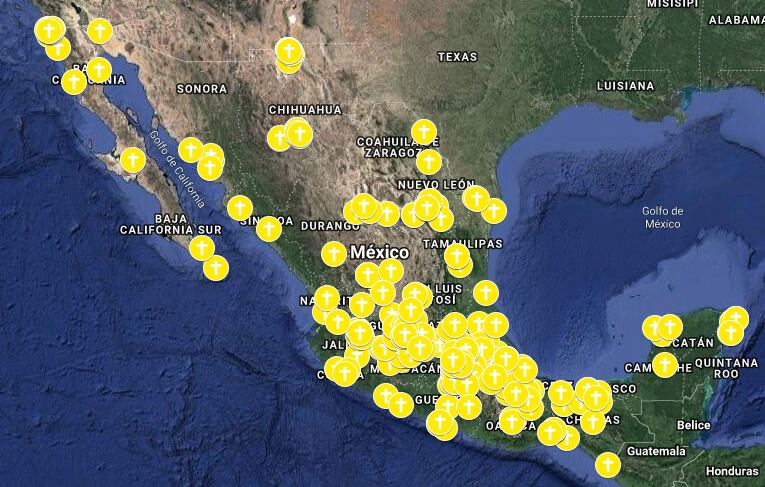The width and height of the screenshot is (765, 487).
Task: Open the stacked markers on the northern Chihuahua border
Action: coord(289,52)
